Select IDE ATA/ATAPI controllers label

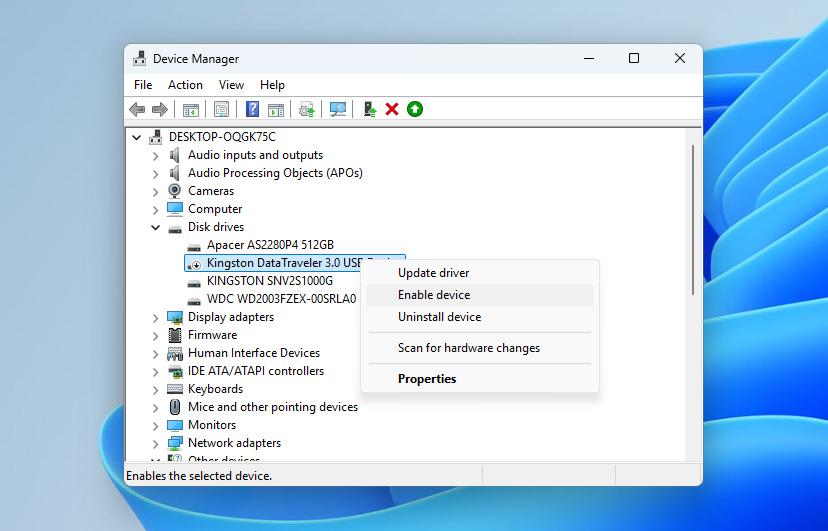256,371
